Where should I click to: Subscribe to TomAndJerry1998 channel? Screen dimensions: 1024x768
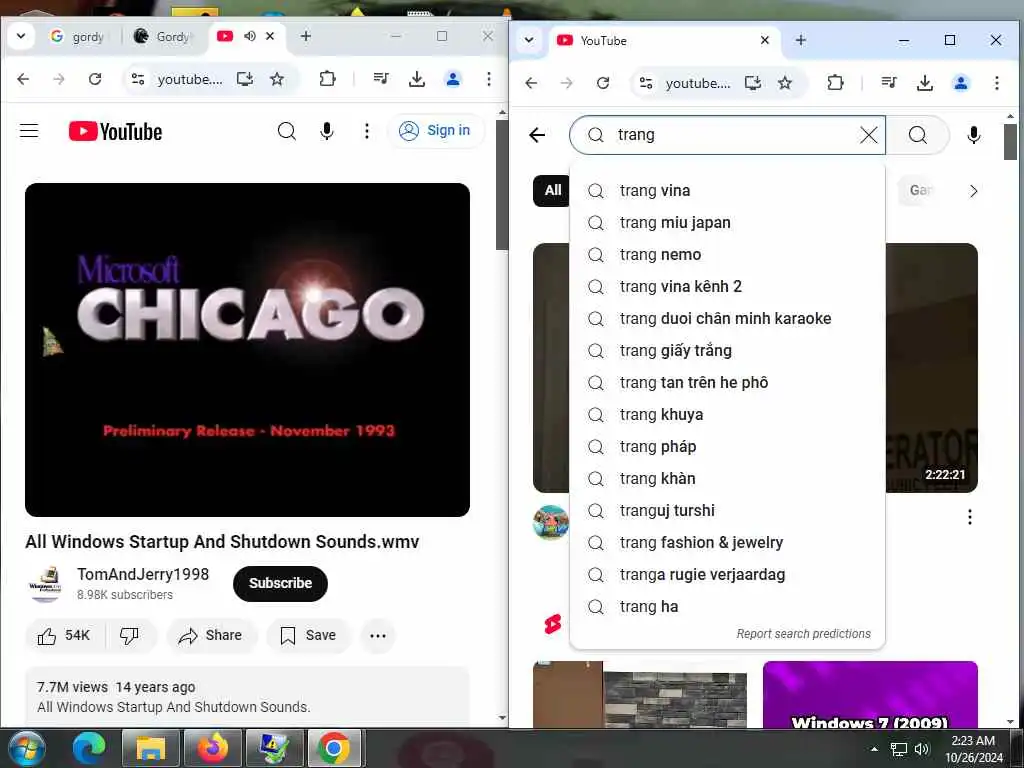coord(280,583)
